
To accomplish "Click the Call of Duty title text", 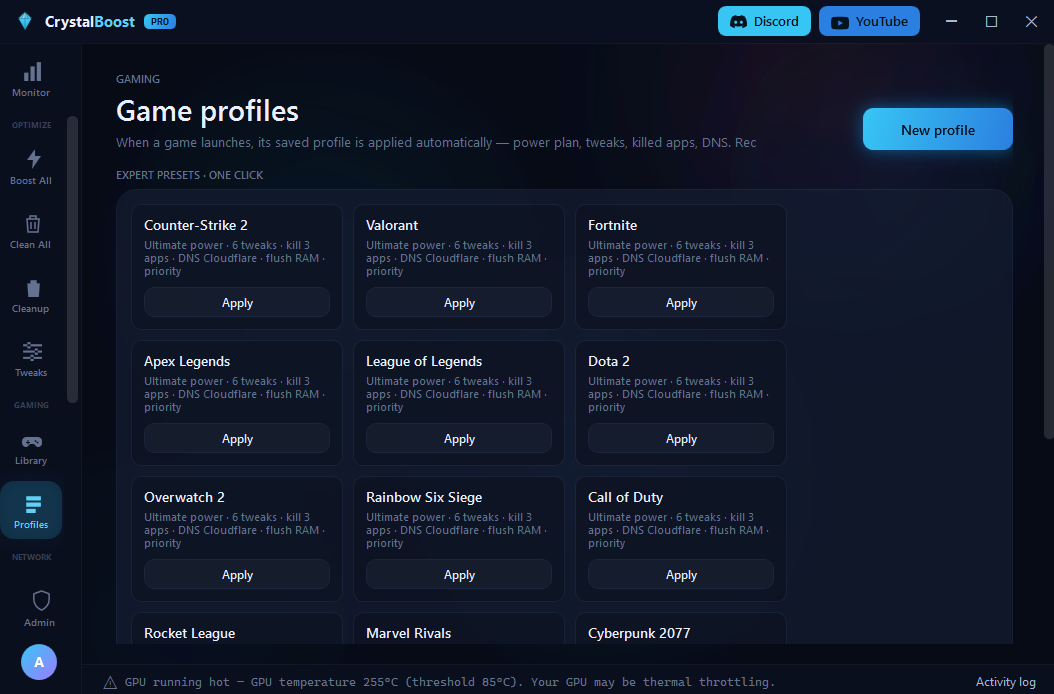I will click(626, 497).
